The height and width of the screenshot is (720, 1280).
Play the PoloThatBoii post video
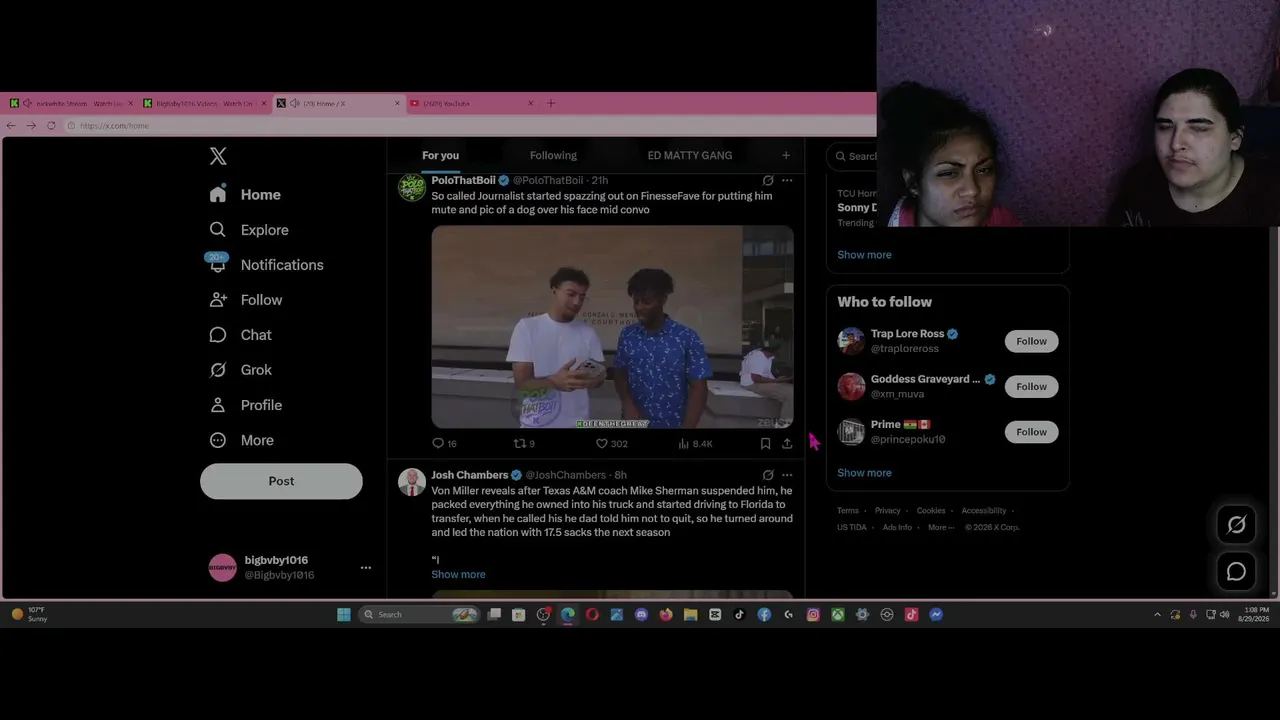(x=612, y=327)
